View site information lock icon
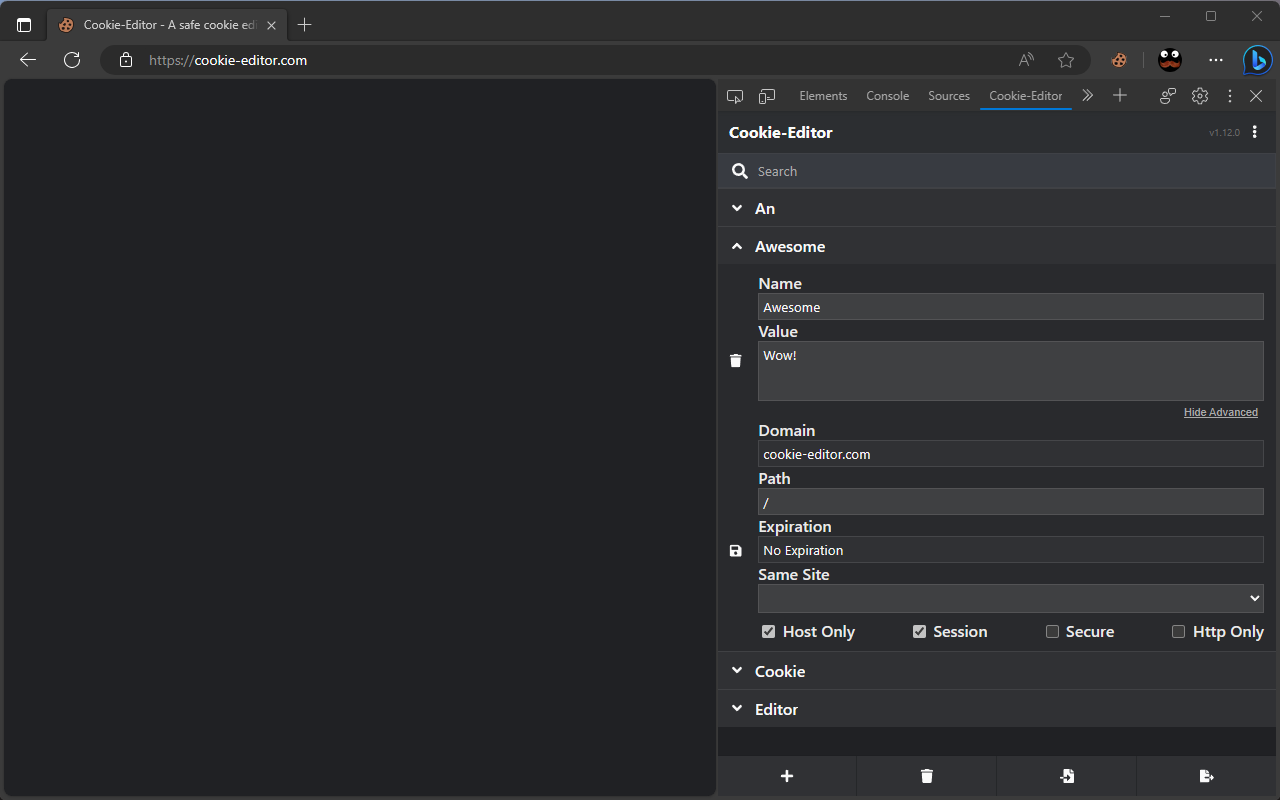1280x800 pixels. [126, 60]
